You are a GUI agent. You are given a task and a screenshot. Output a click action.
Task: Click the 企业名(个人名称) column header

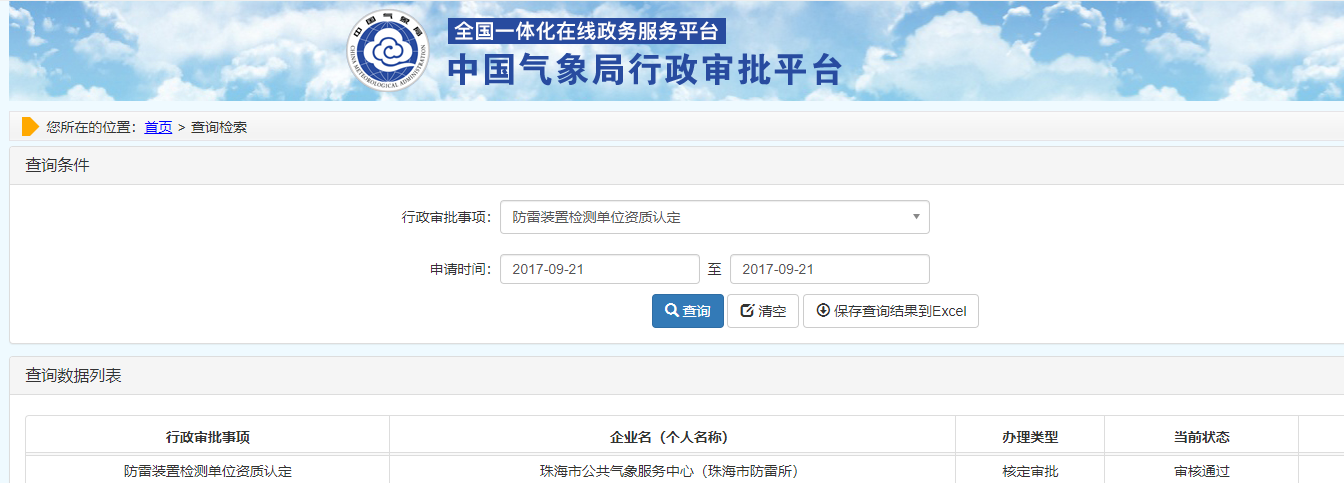(x=672, y=437)
